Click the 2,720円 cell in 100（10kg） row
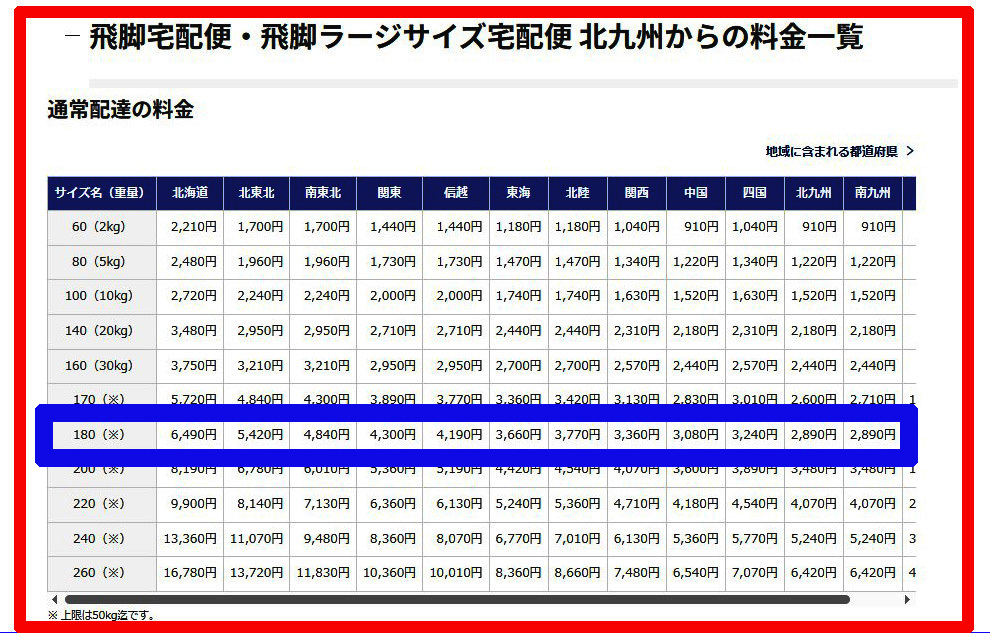 coord(190,297)
